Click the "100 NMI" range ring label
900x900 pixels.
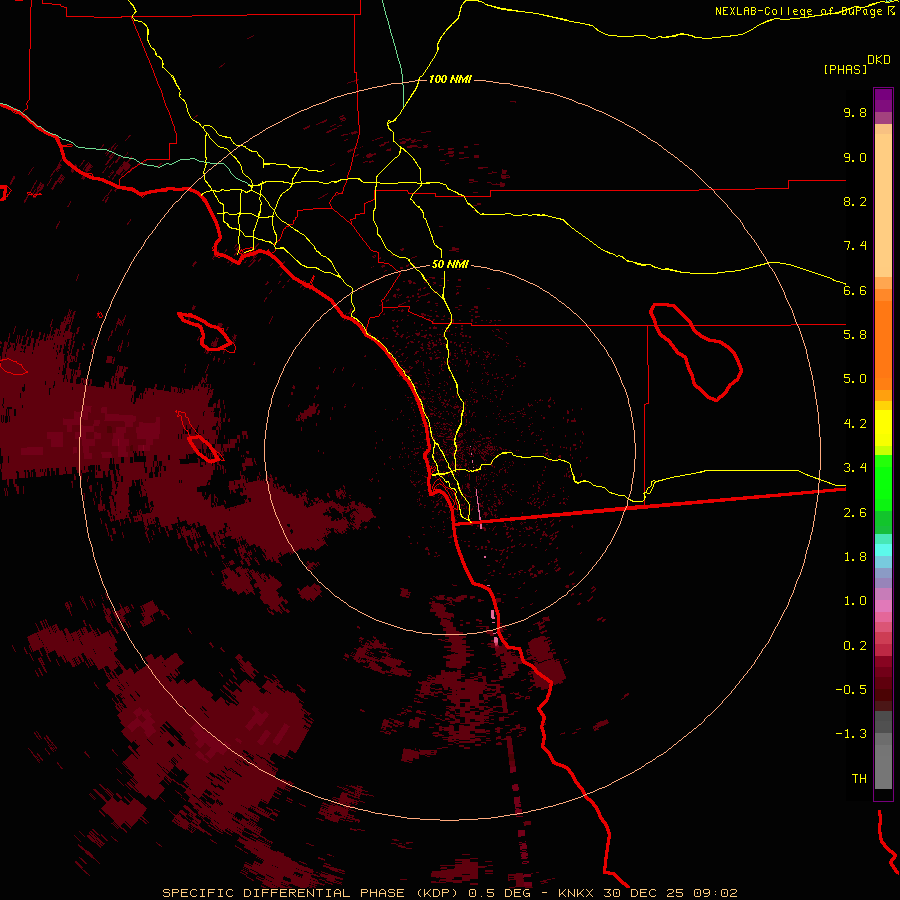450,79
